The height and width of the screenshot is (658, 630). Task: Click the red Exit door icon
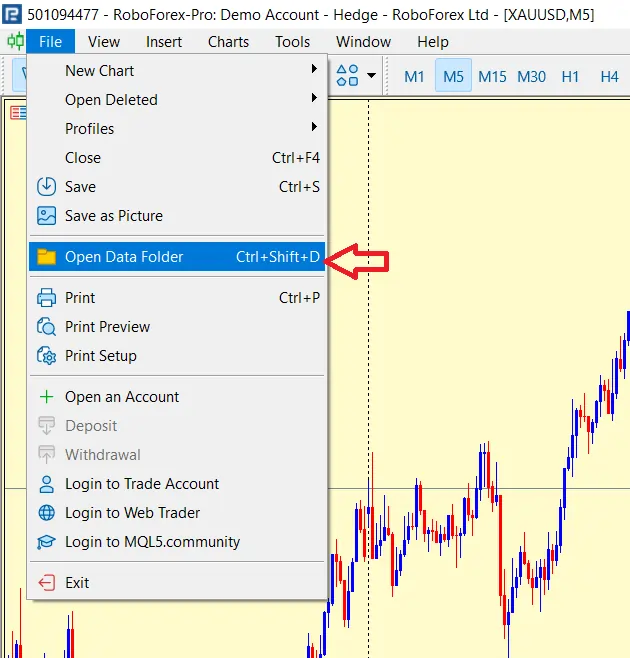[x=46, y=582]
